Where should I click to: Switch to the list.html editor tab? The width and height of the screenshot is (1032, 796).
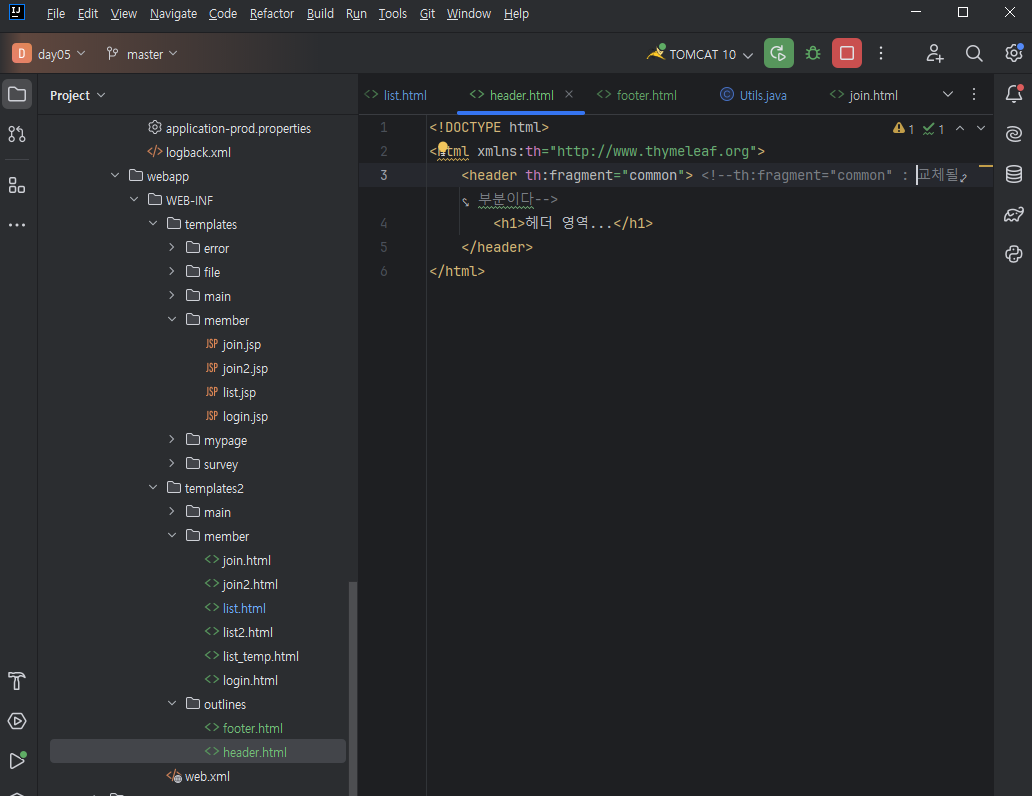(396, 95)
